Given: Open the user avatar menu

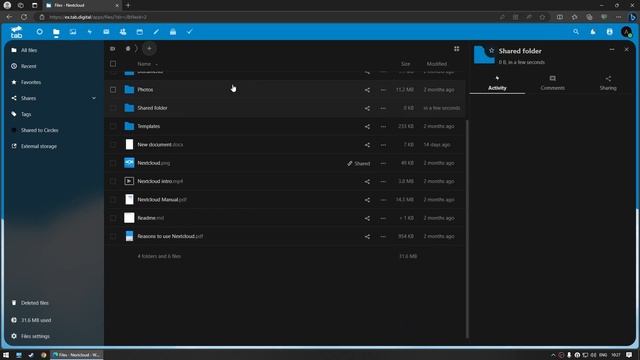Looking at the screenshot, I should 626,31.
